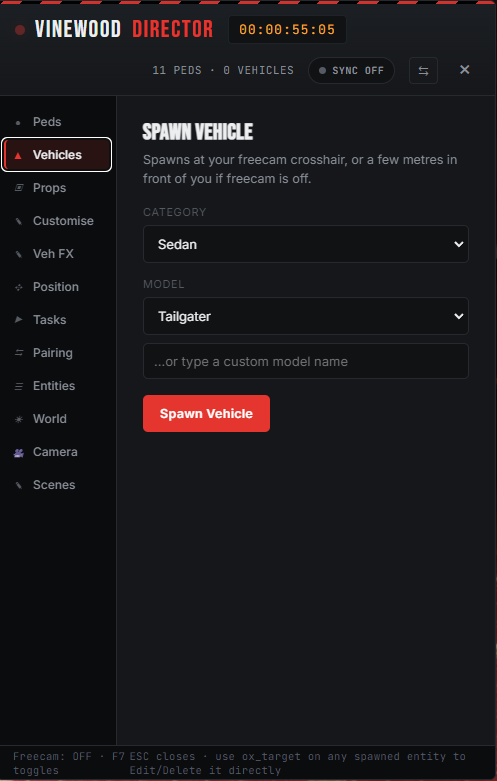Click the Camera icon in sidebar

[x=19, y=452]
